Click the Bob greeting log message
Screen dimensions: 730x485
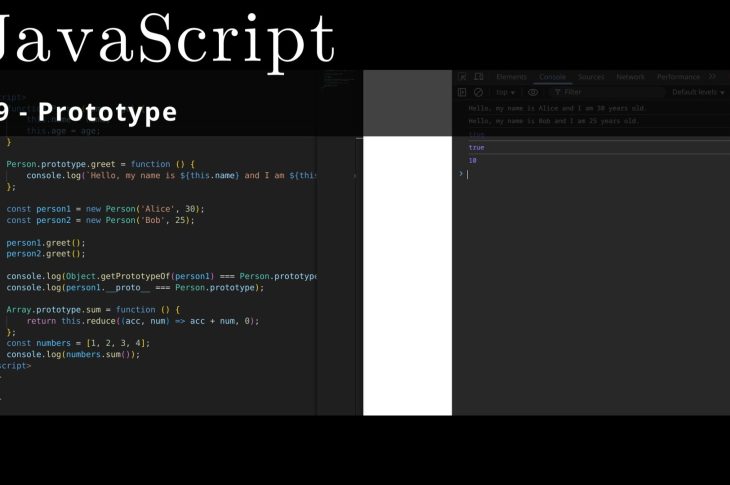click(553, 121)
